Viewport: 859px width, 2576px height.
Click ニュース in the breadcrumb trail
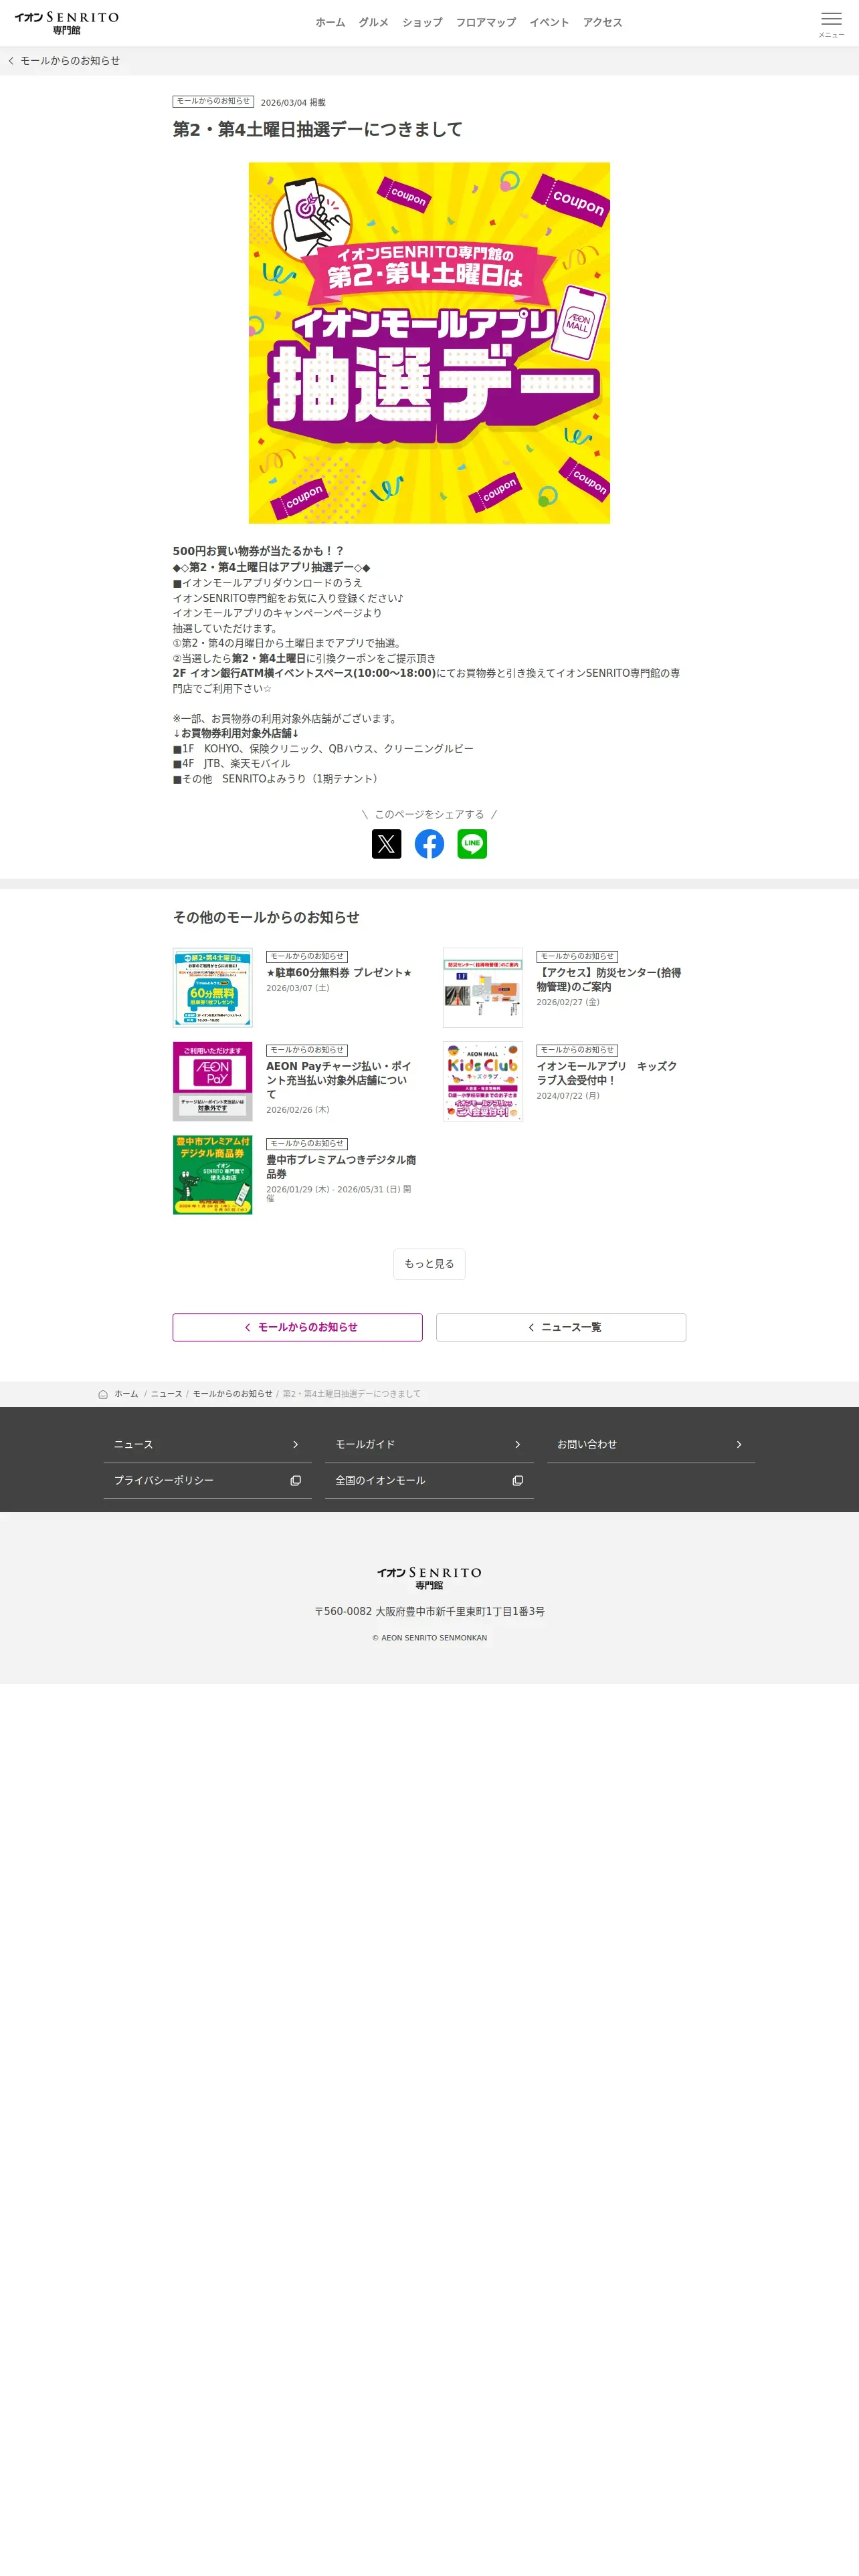166,1394
